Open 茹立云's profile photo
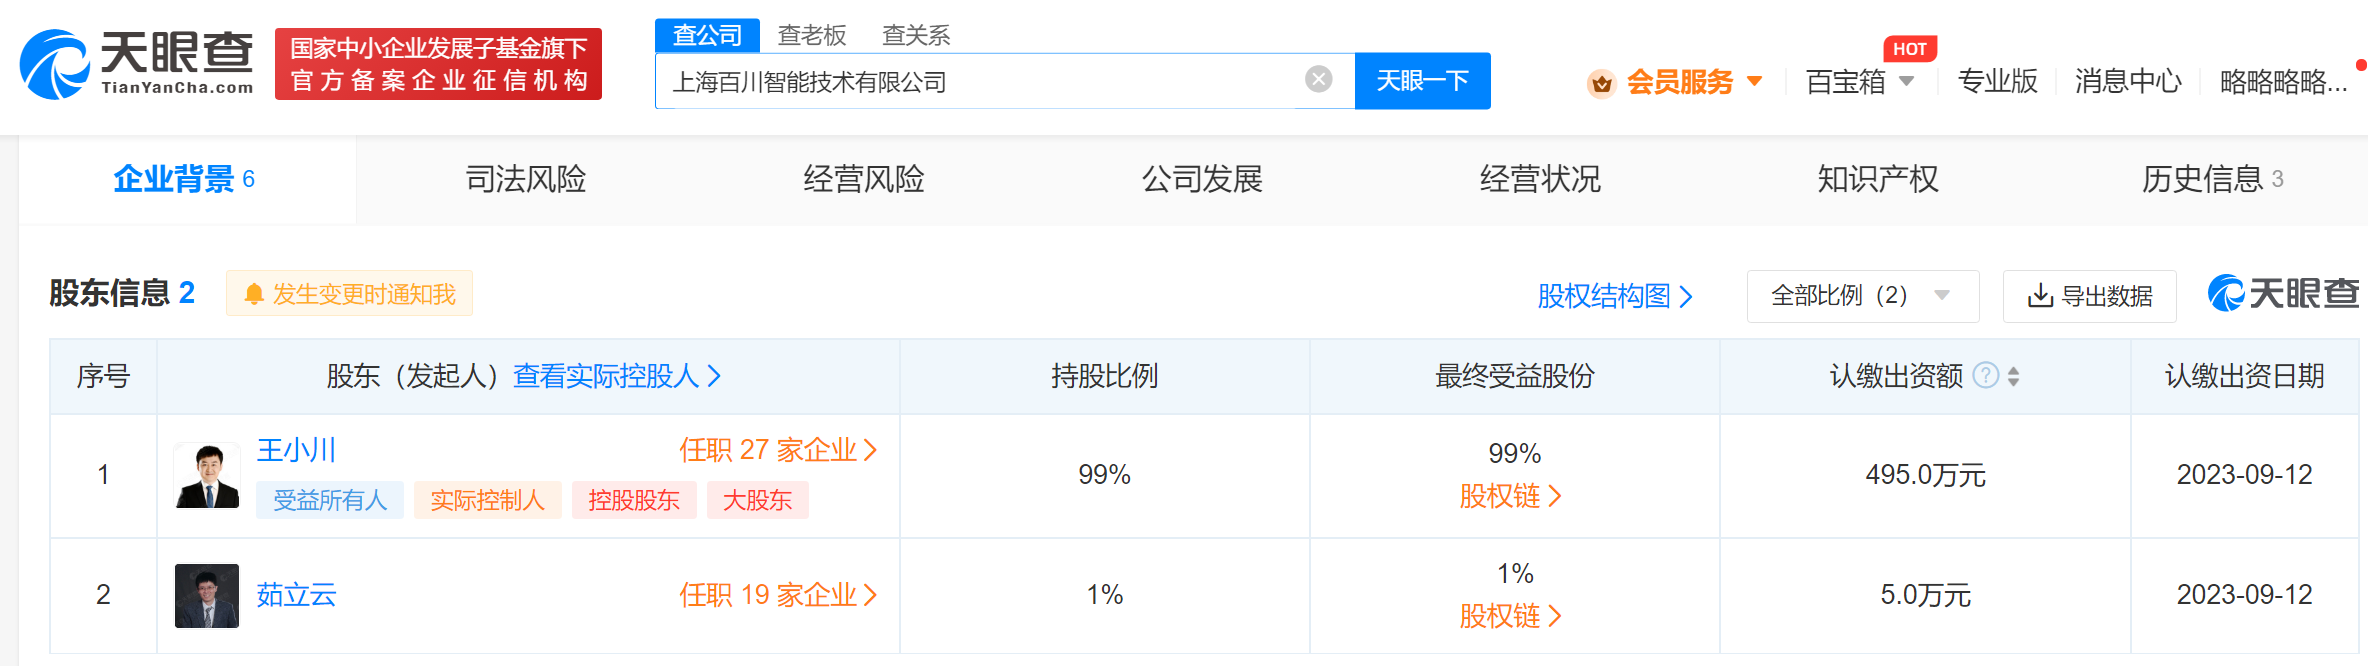Viewport: 2368px width, 666px height. [207, 596]
